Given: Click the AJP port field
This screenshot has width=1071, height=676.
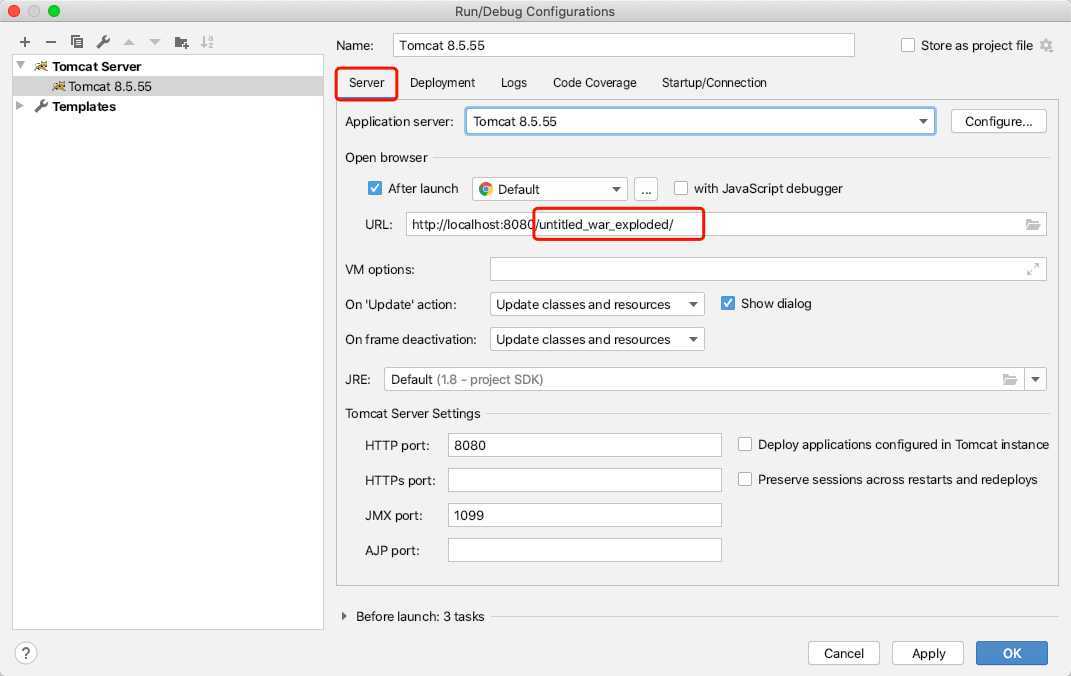Looking at the screenshot, I should (585, 550).
